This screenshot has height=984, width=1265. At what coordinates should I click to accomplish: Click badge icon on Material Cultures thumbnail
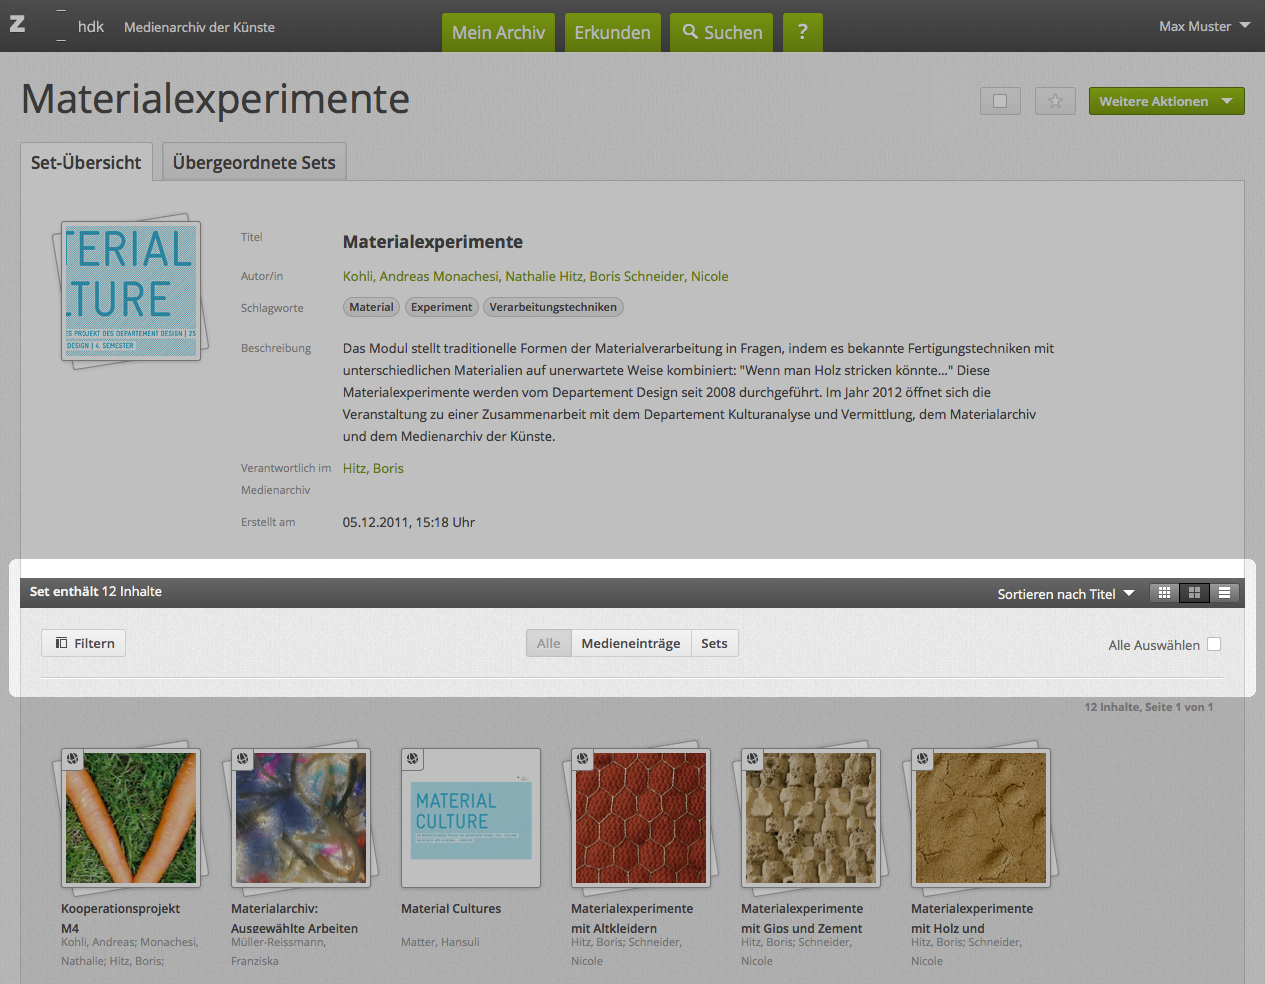(413, 760)
